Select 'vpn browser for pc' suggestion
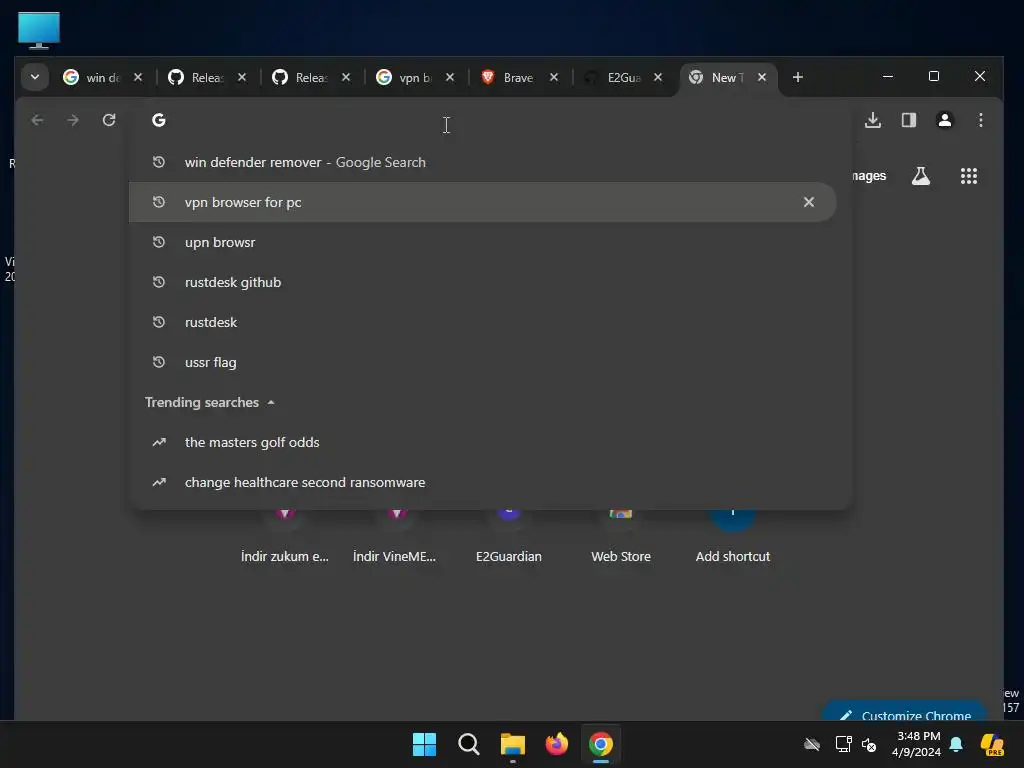Image resolution: width=1024 pixels, height=768 pixels. [x=483, y=202]
